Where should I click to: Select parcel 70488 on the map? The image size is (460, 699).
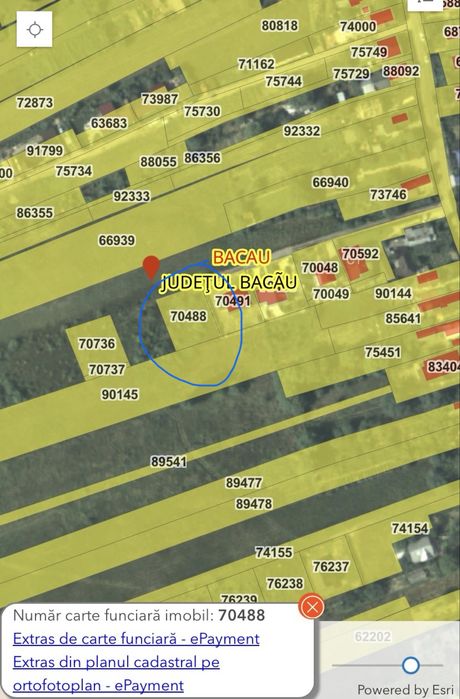click(x=189, y=316)
